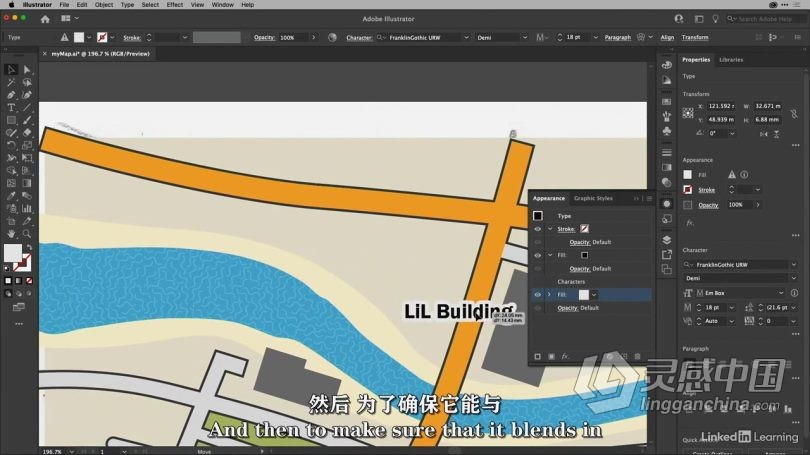Toggle visibility of Stroke Opacity row
The height and width of the screenshot is (455, 810).
(538, 242)
